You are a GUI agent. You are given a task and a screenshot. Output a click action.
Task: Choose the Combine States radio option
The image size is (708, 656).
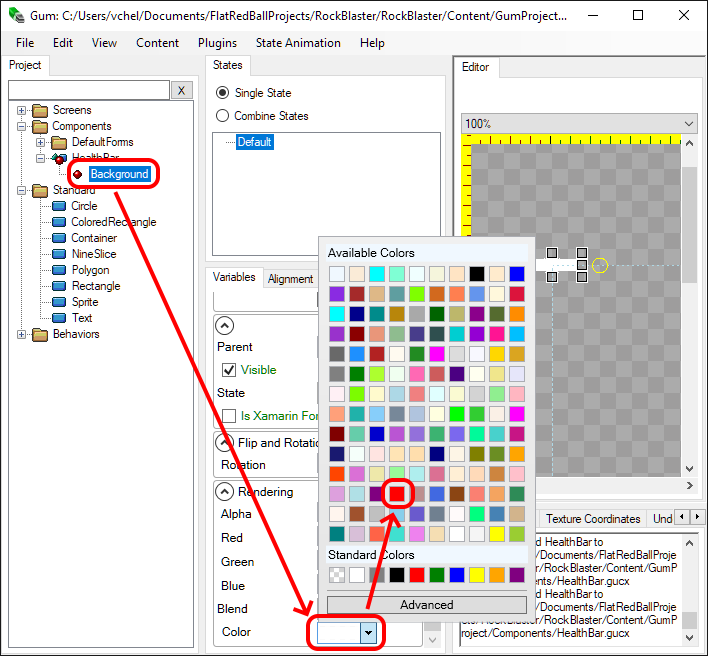point(223,116)
